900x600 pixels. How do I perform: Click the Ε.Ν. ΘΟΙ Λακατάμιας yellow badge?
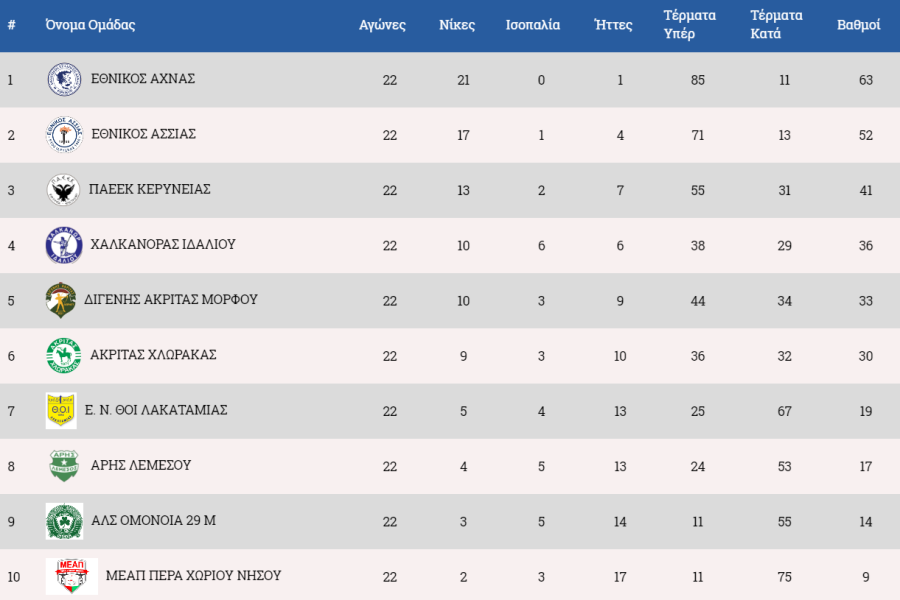(61, 410)
